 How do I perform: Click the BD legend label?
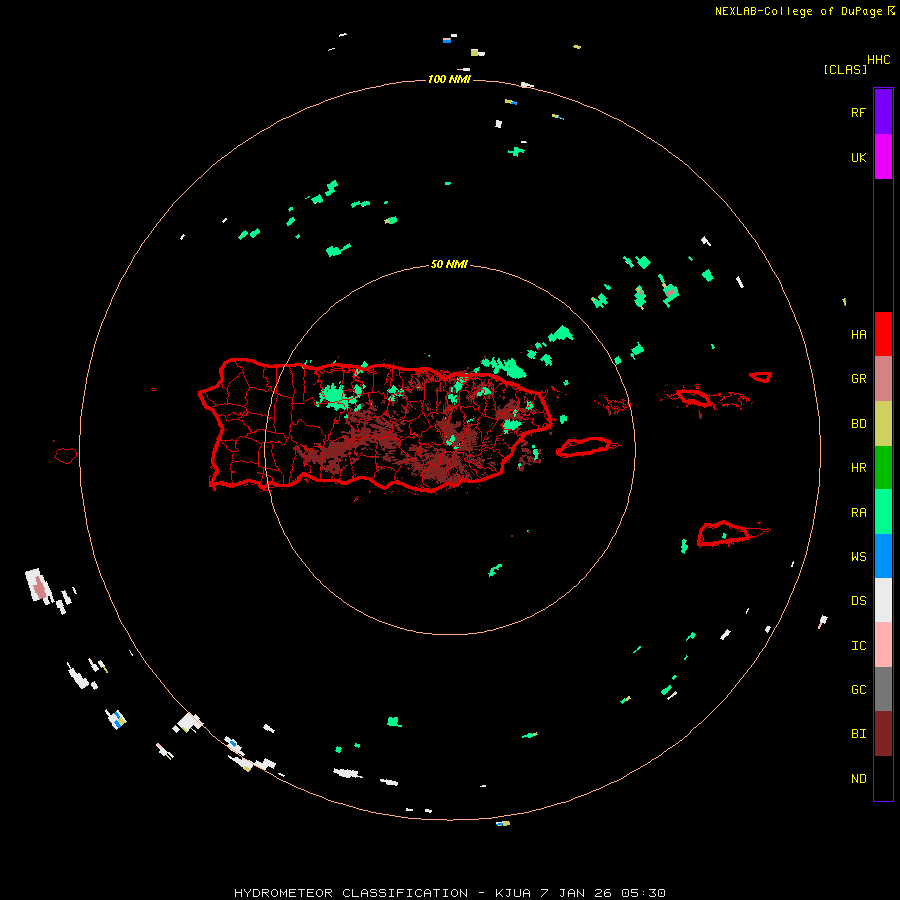coord(858,424)
